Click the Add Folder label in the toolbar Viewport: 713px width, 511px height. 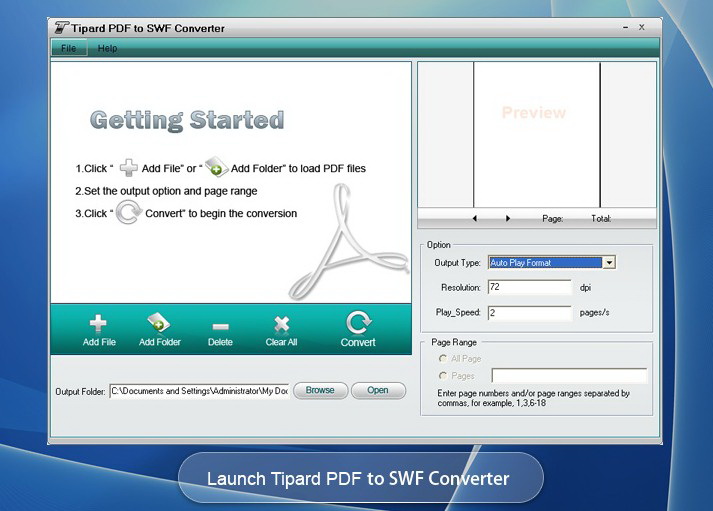coord(160,342)
